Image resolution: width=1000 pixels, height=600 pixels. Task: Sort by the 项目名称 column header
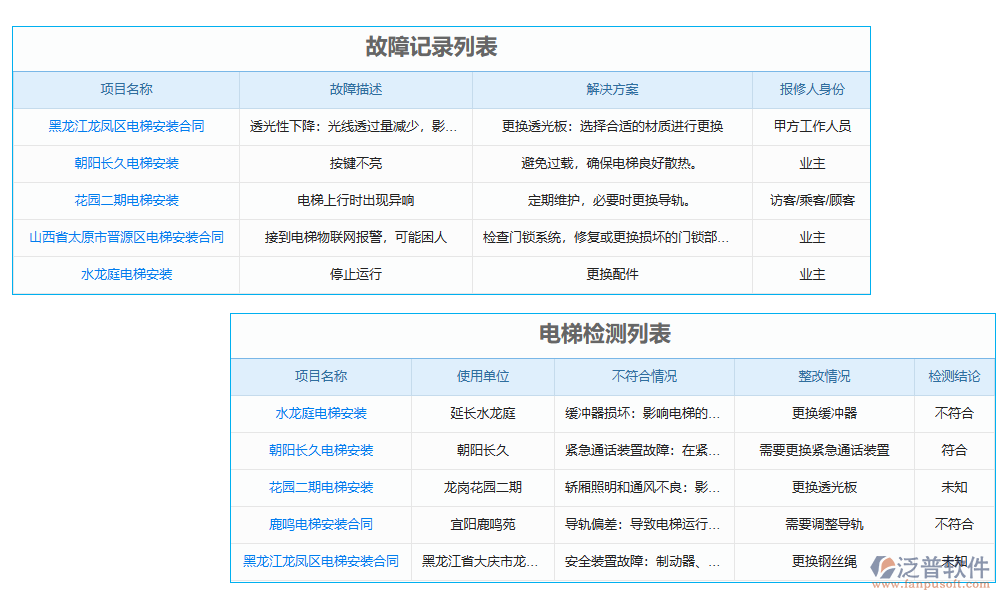point(124,89)
